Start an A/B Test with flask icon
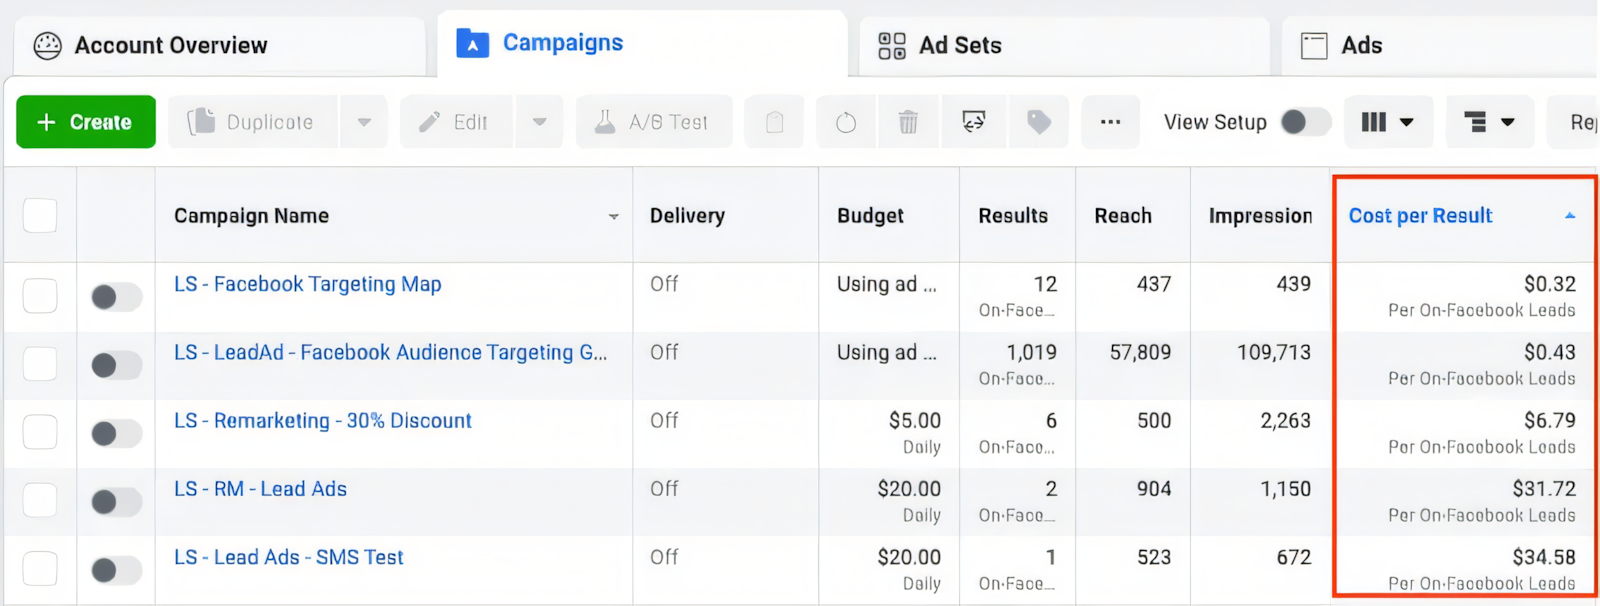This screenshot has height=606, width=1600. [654, 122]
